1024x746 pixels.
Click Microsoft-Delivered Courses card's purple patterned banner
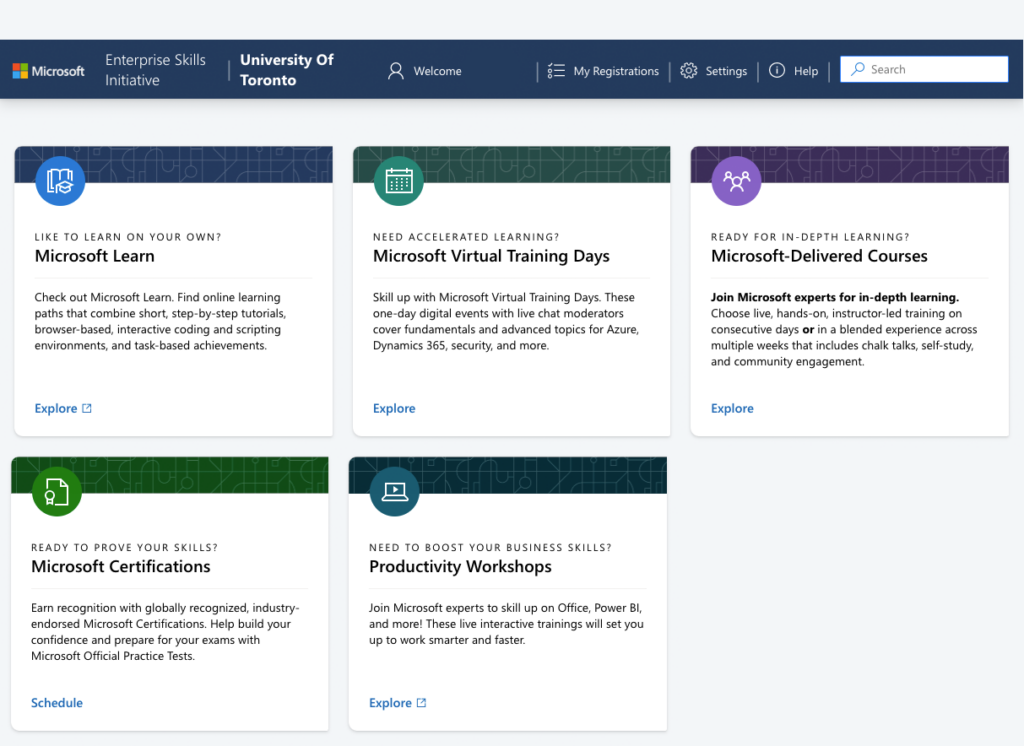(850, 165)
